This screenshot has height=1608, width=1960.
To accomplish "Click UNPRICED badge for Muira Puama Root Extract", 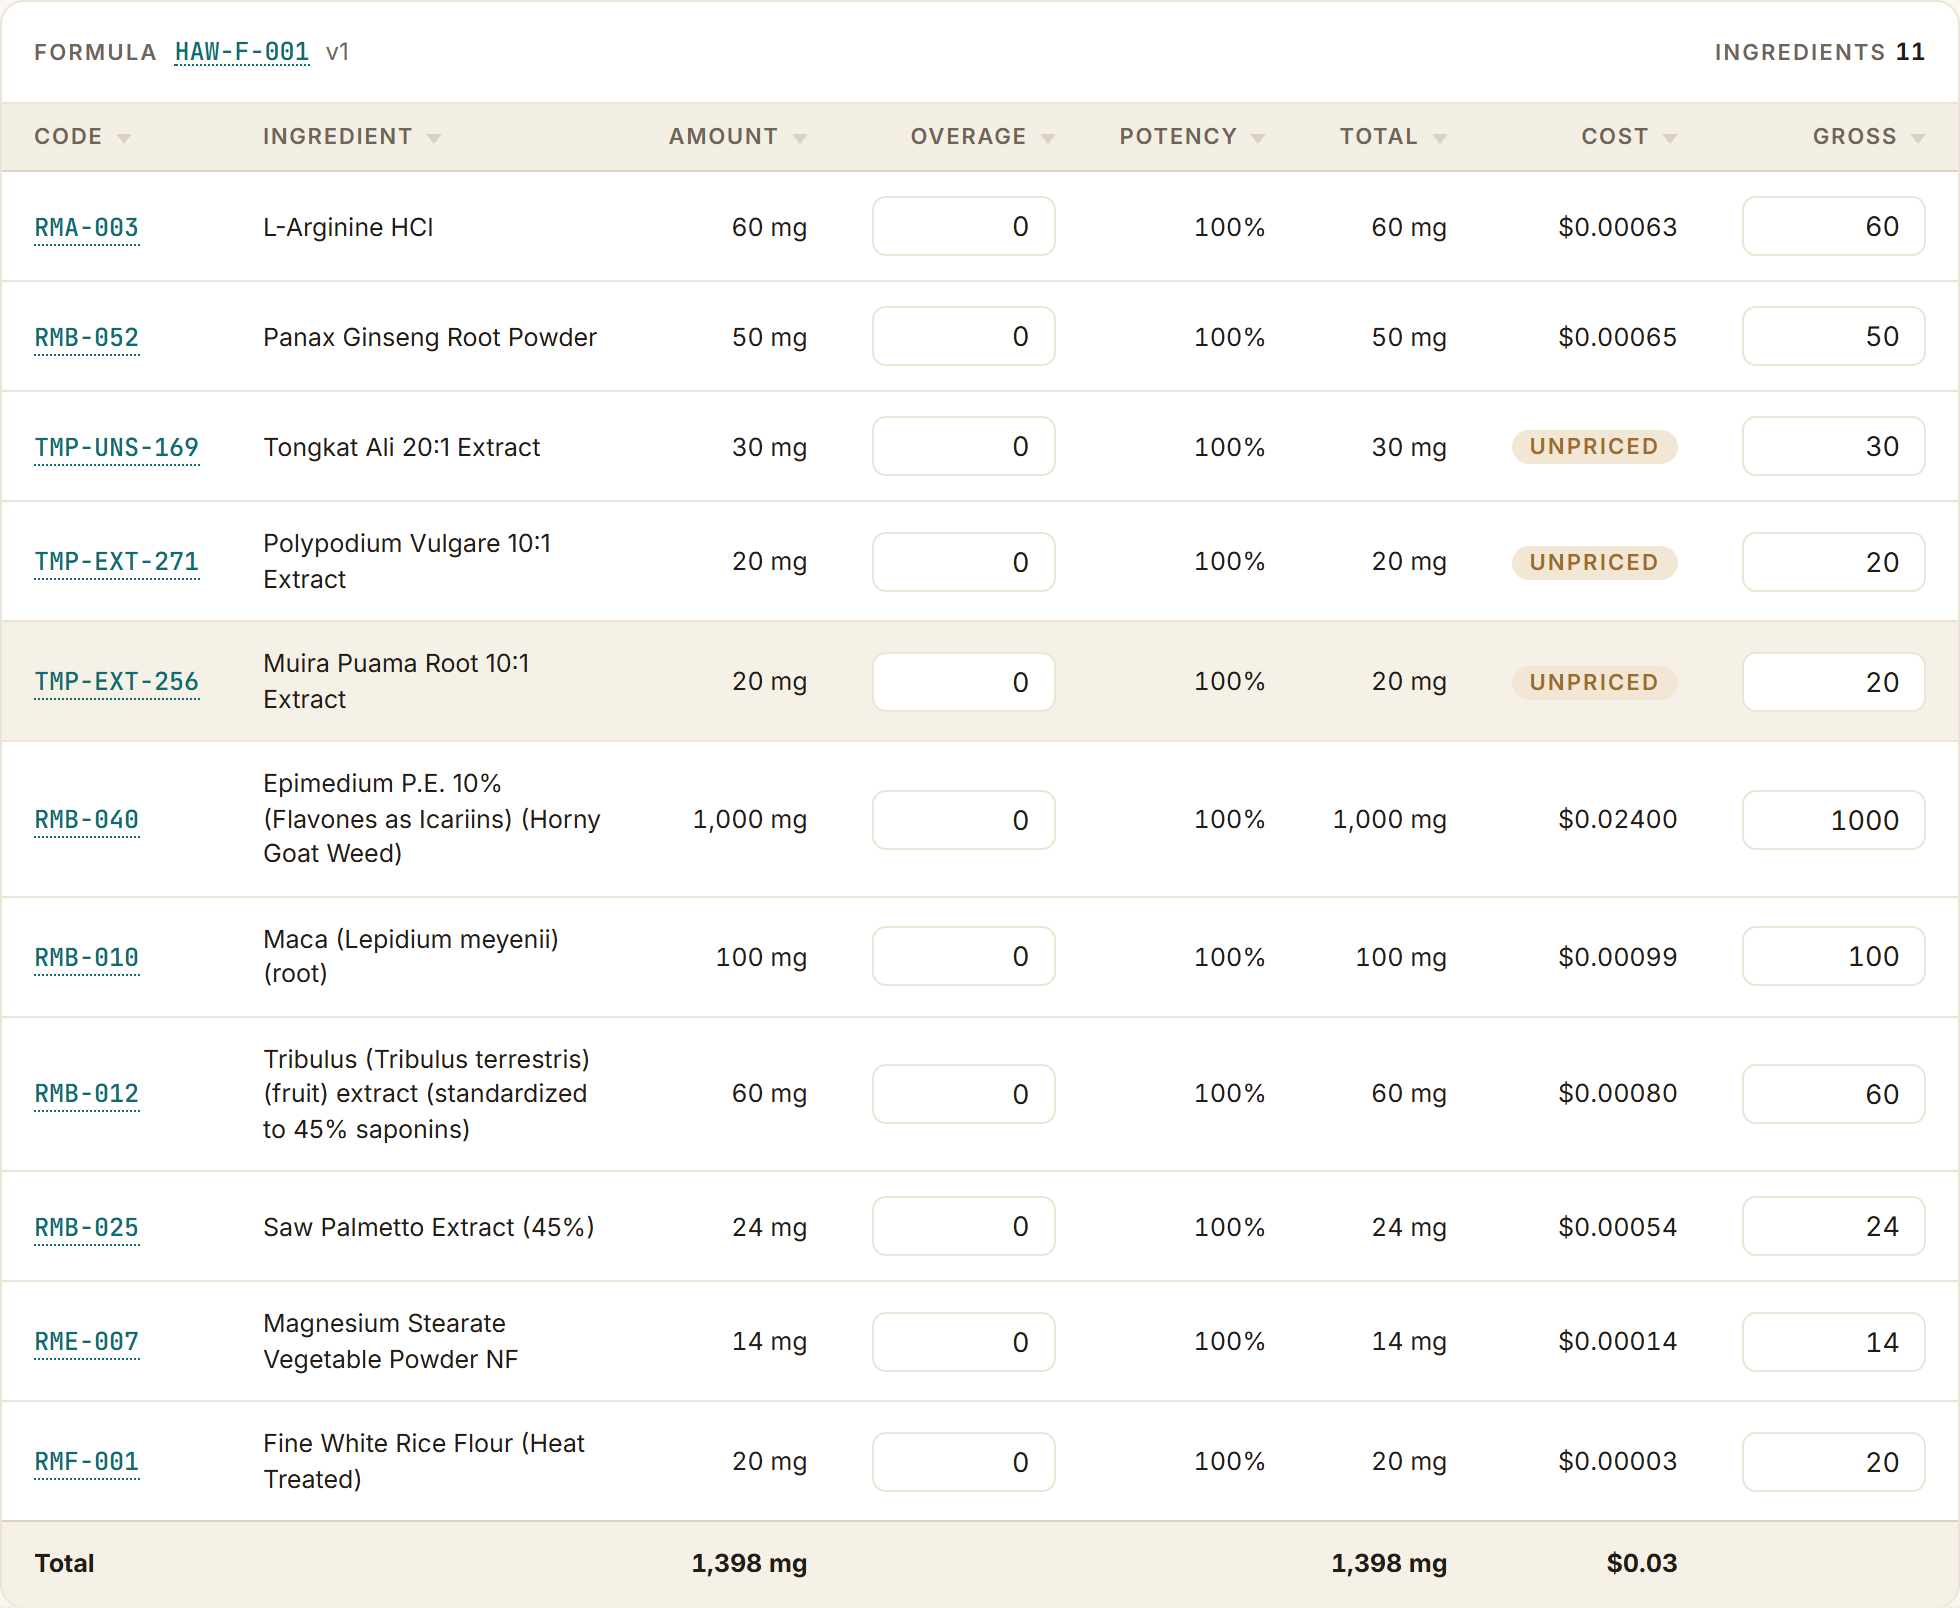I will tap(1594, 683).
